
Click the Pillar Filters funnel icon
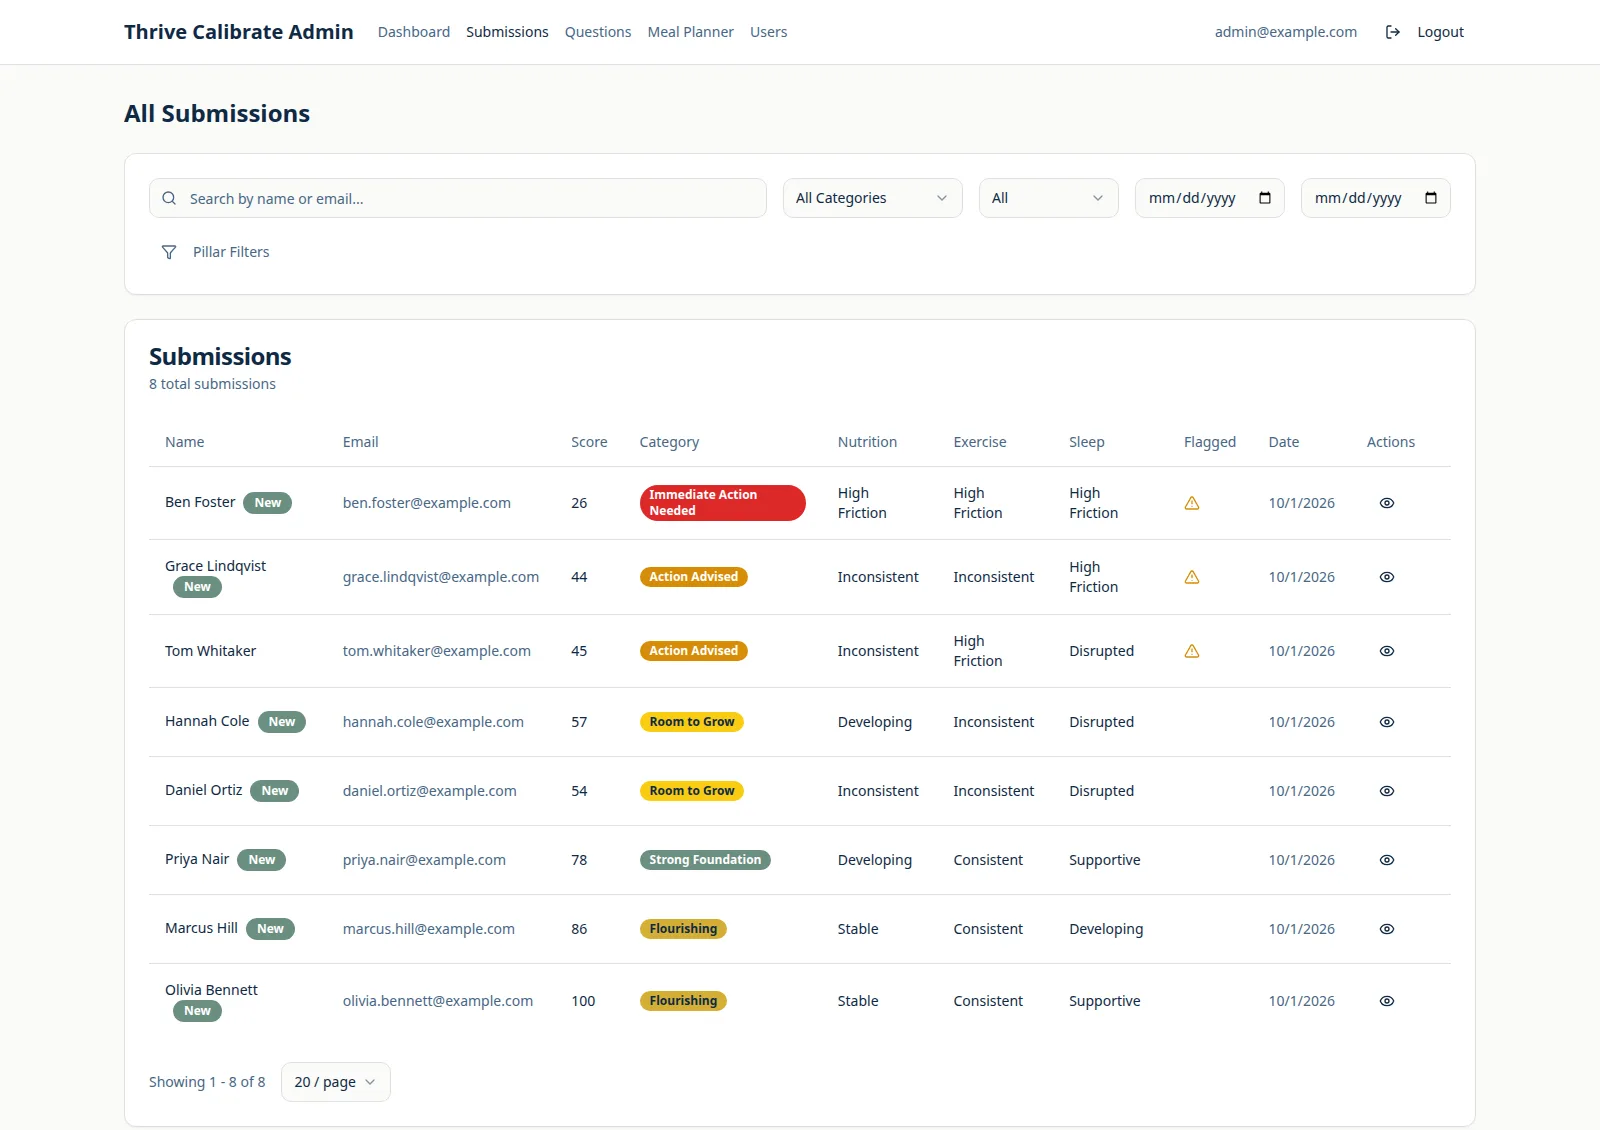point(169,252)
